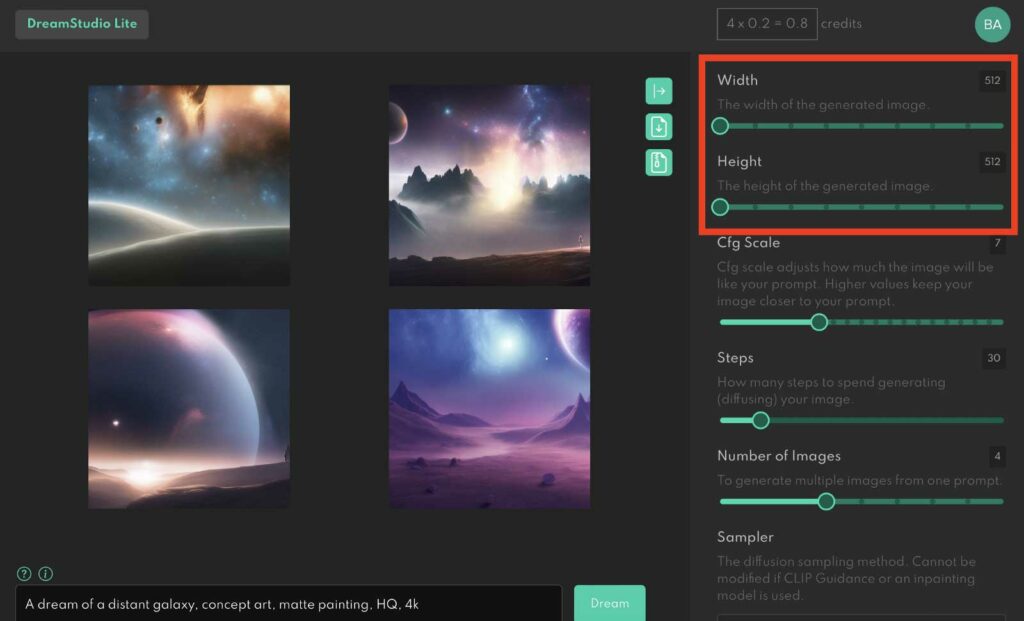Screen dimensions: 1024x621
Task: Click the Steps slider handle
Action: pyautogui.click(x=760, y=421)
